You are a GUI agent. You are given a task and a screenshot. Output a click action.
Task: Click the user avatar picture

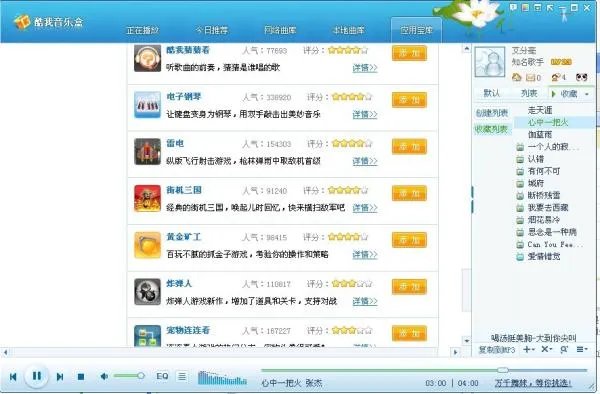[490, 62]
